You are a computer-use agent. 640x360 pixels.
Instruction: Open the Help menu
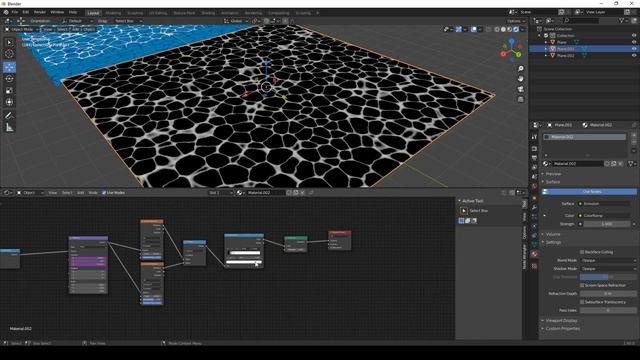click(73, 12)
